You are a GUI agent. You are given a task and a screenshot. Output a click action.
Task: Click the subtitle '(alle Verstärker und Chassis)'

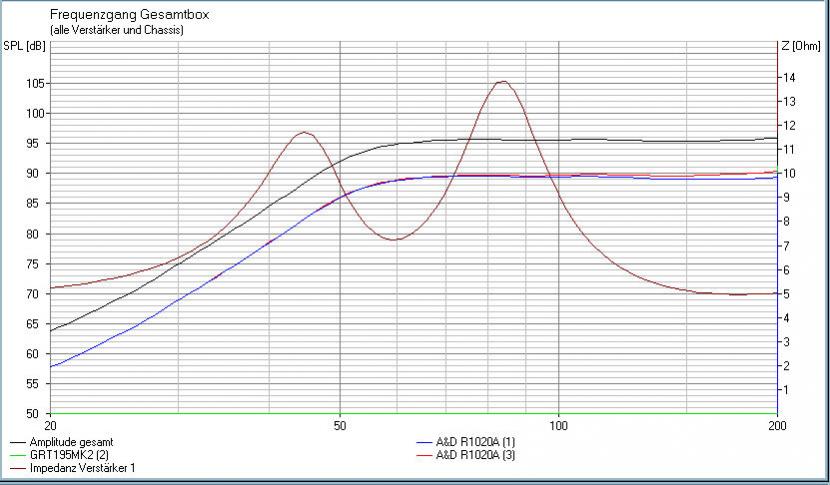[x=116, y=30]
